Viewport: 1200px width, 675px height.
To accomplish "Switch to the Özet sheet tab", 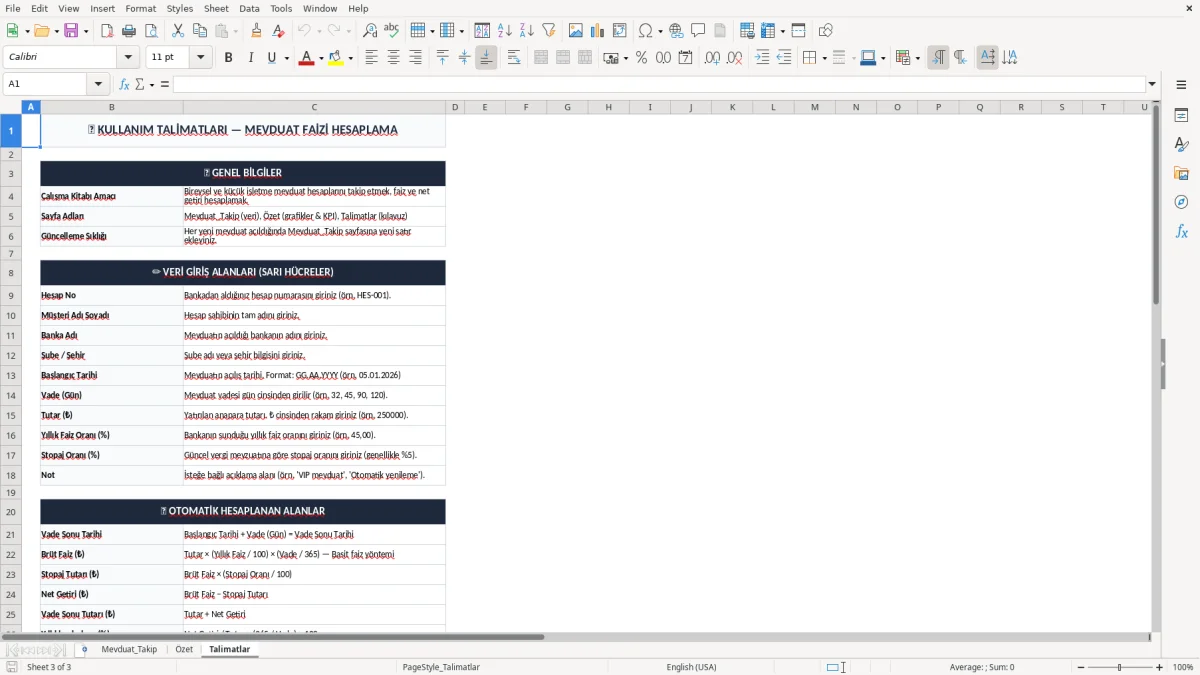I will tap(184, 649).
